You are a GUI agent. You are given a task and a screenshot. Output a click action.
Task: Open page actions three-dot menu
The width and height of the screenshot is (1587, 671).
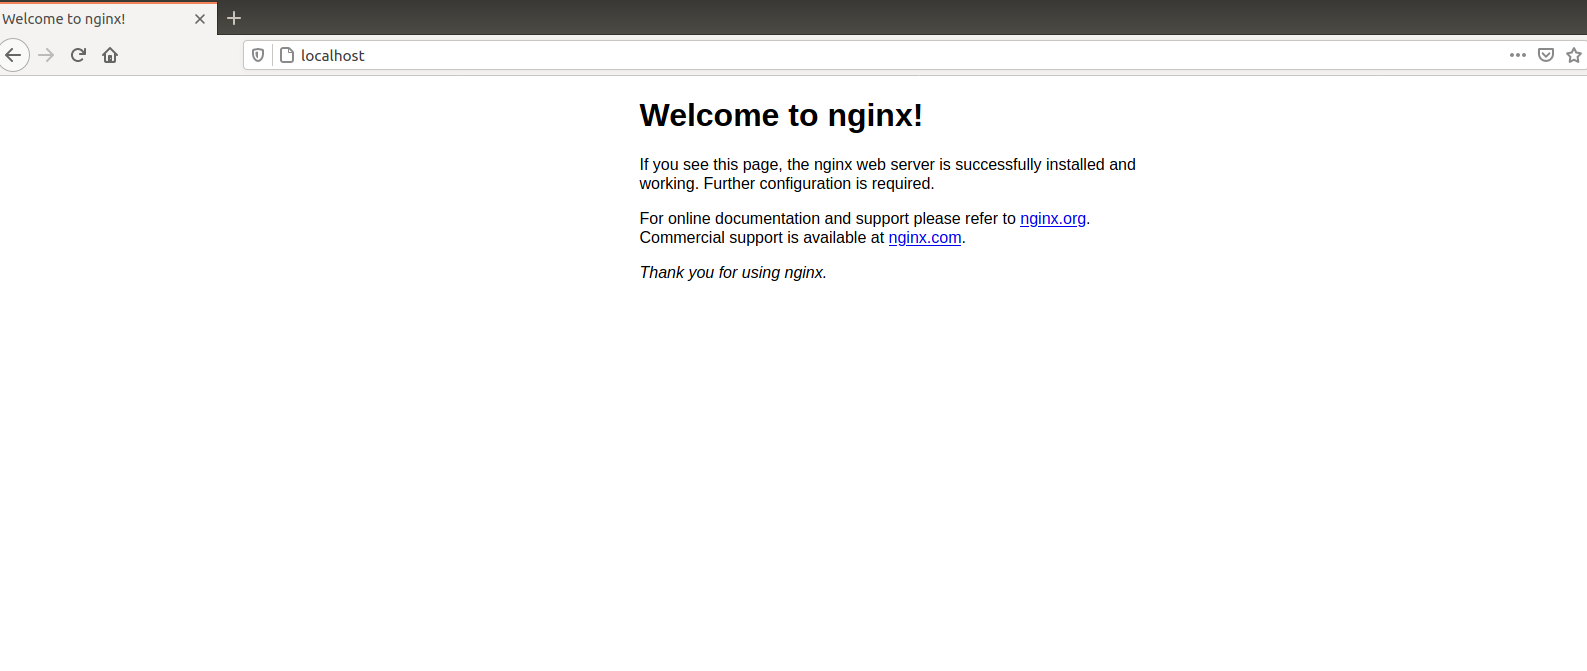coord(1518,55)
